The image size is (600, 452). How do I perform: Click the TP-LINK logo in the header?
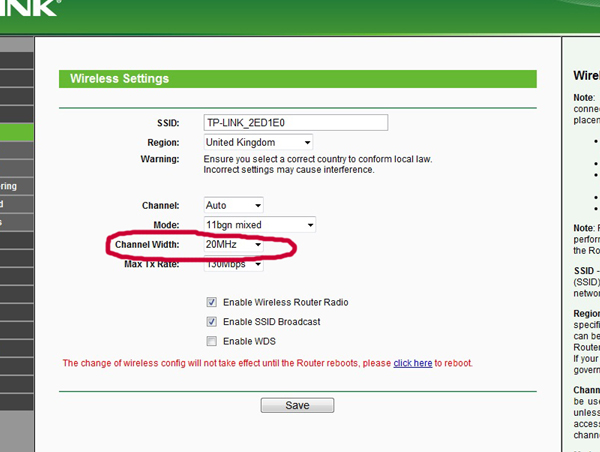28,9
